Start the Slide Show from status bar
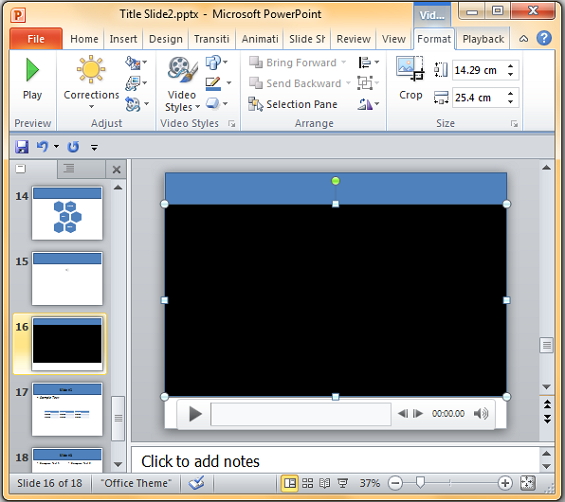 click(342, 483)
